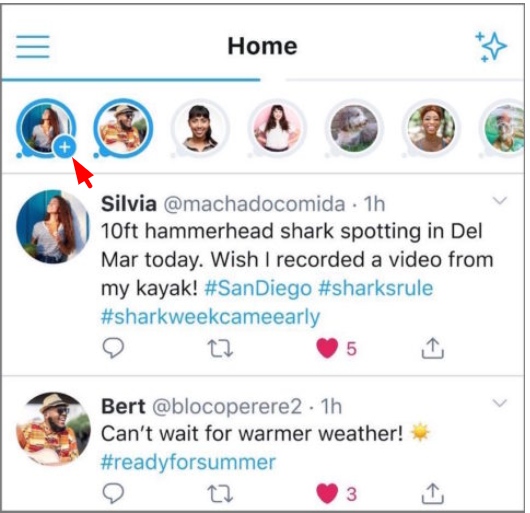Open the hamburger navigation menu
The width and height of the screenshot is (530, 513).
pyautogui.click(x=33, y=46)
